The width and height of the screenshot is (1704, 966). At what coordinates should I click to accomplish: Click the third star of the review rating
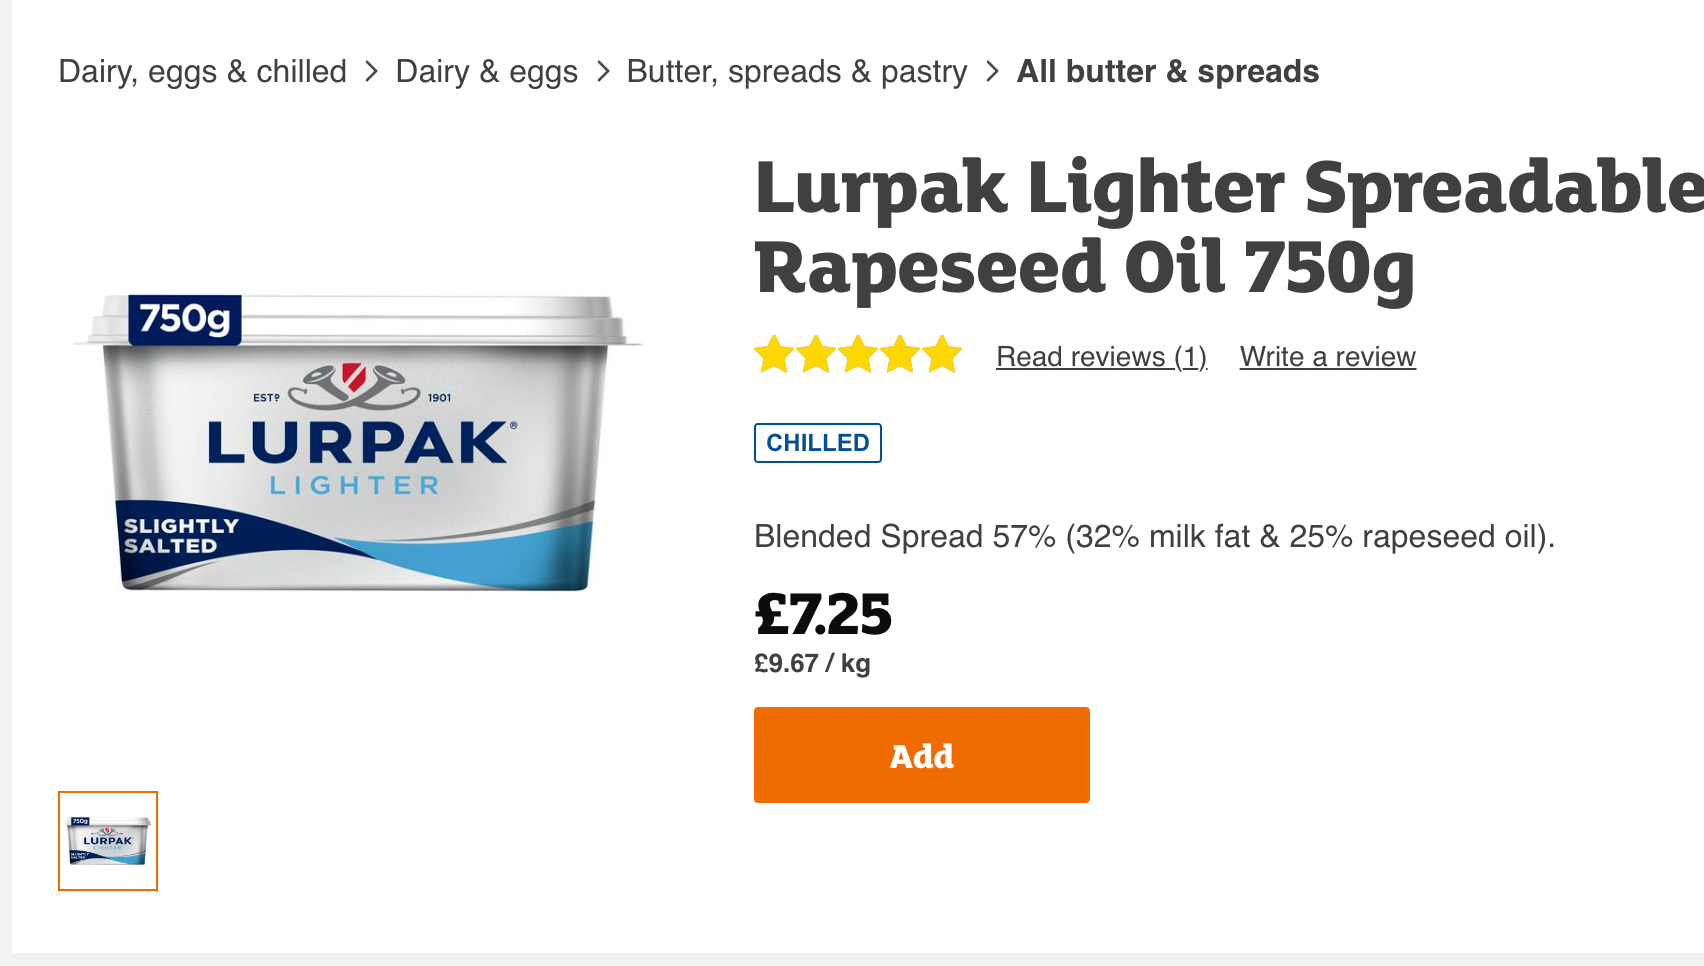(858, 354)
